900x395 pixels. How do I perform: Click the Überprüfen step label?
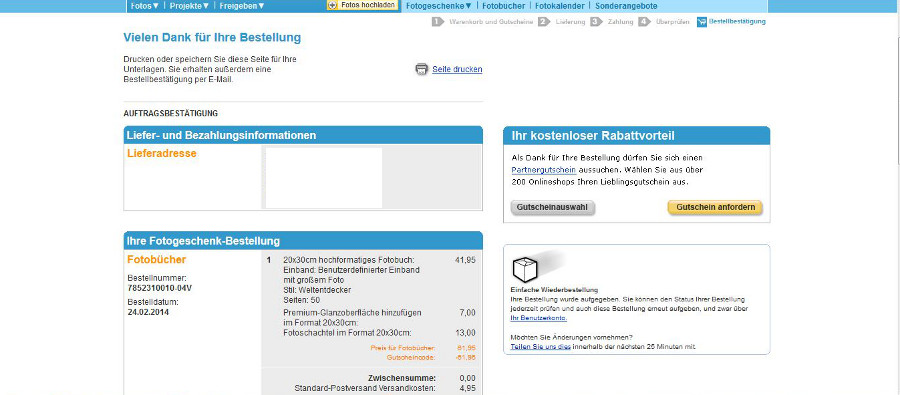pos(672,22)
